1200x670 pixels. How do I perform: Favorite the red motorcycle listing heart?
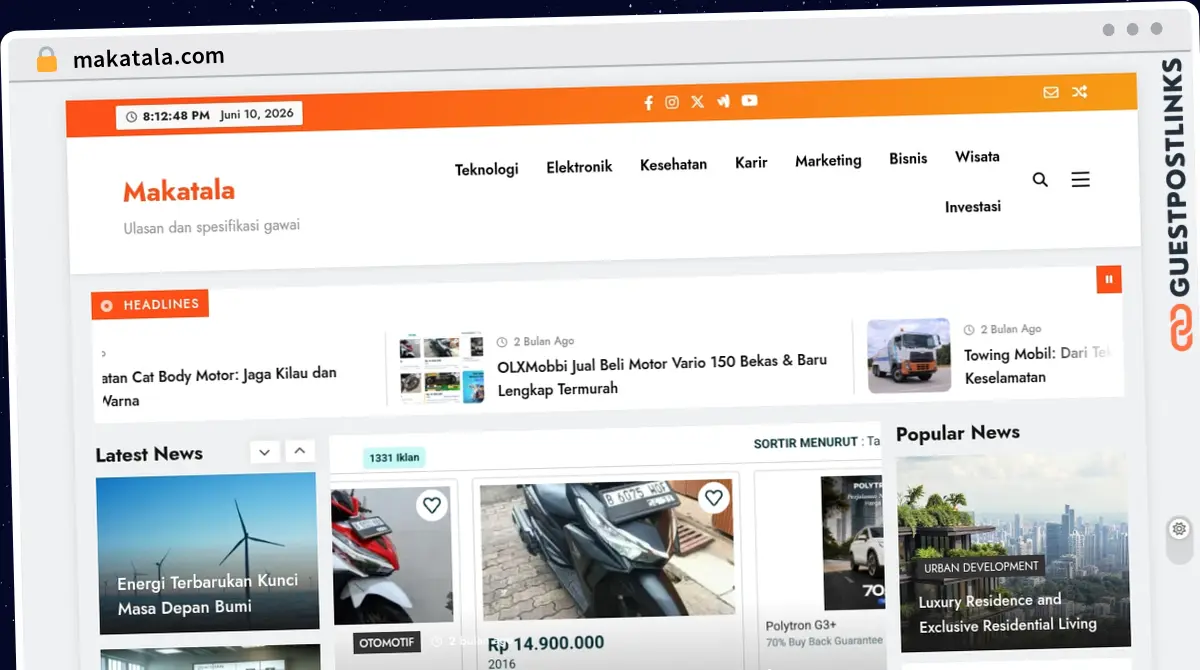pos(431,505)
